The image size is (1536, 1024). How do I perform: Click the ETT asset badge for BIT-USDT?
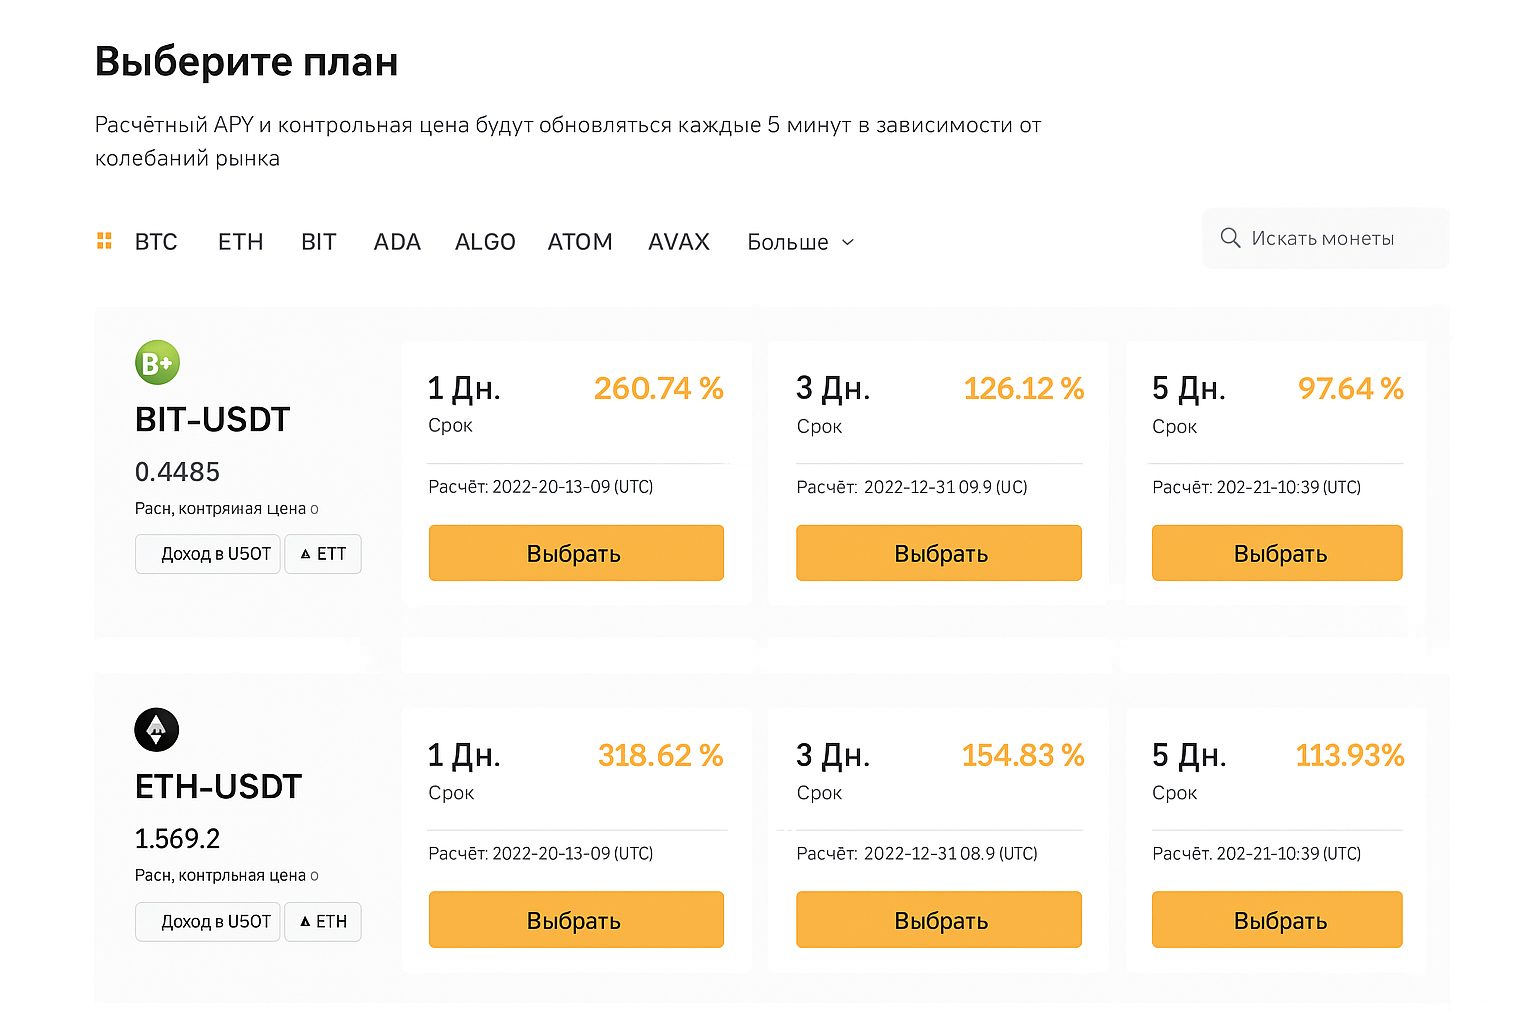click(x=322, y=553)
